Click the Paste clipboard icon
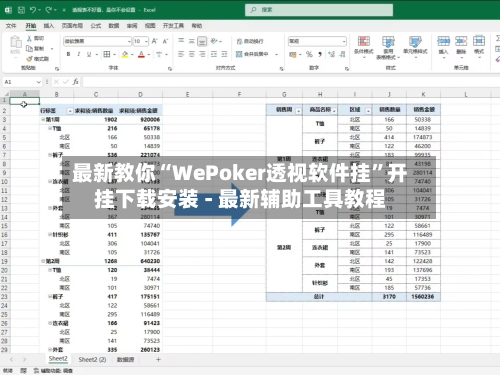This screenshot has width=500, height=375. coord(16,43)
